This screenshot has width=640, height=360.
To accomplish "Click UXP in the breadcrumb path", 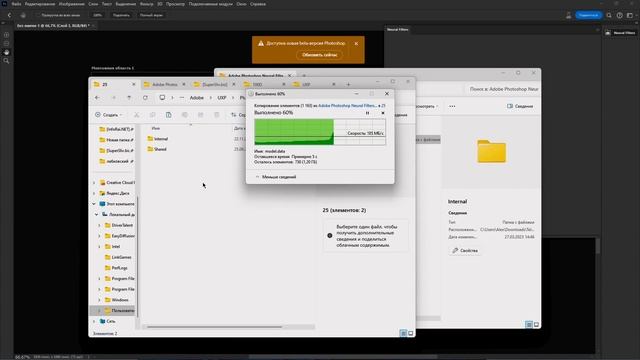I will [222, 98].
